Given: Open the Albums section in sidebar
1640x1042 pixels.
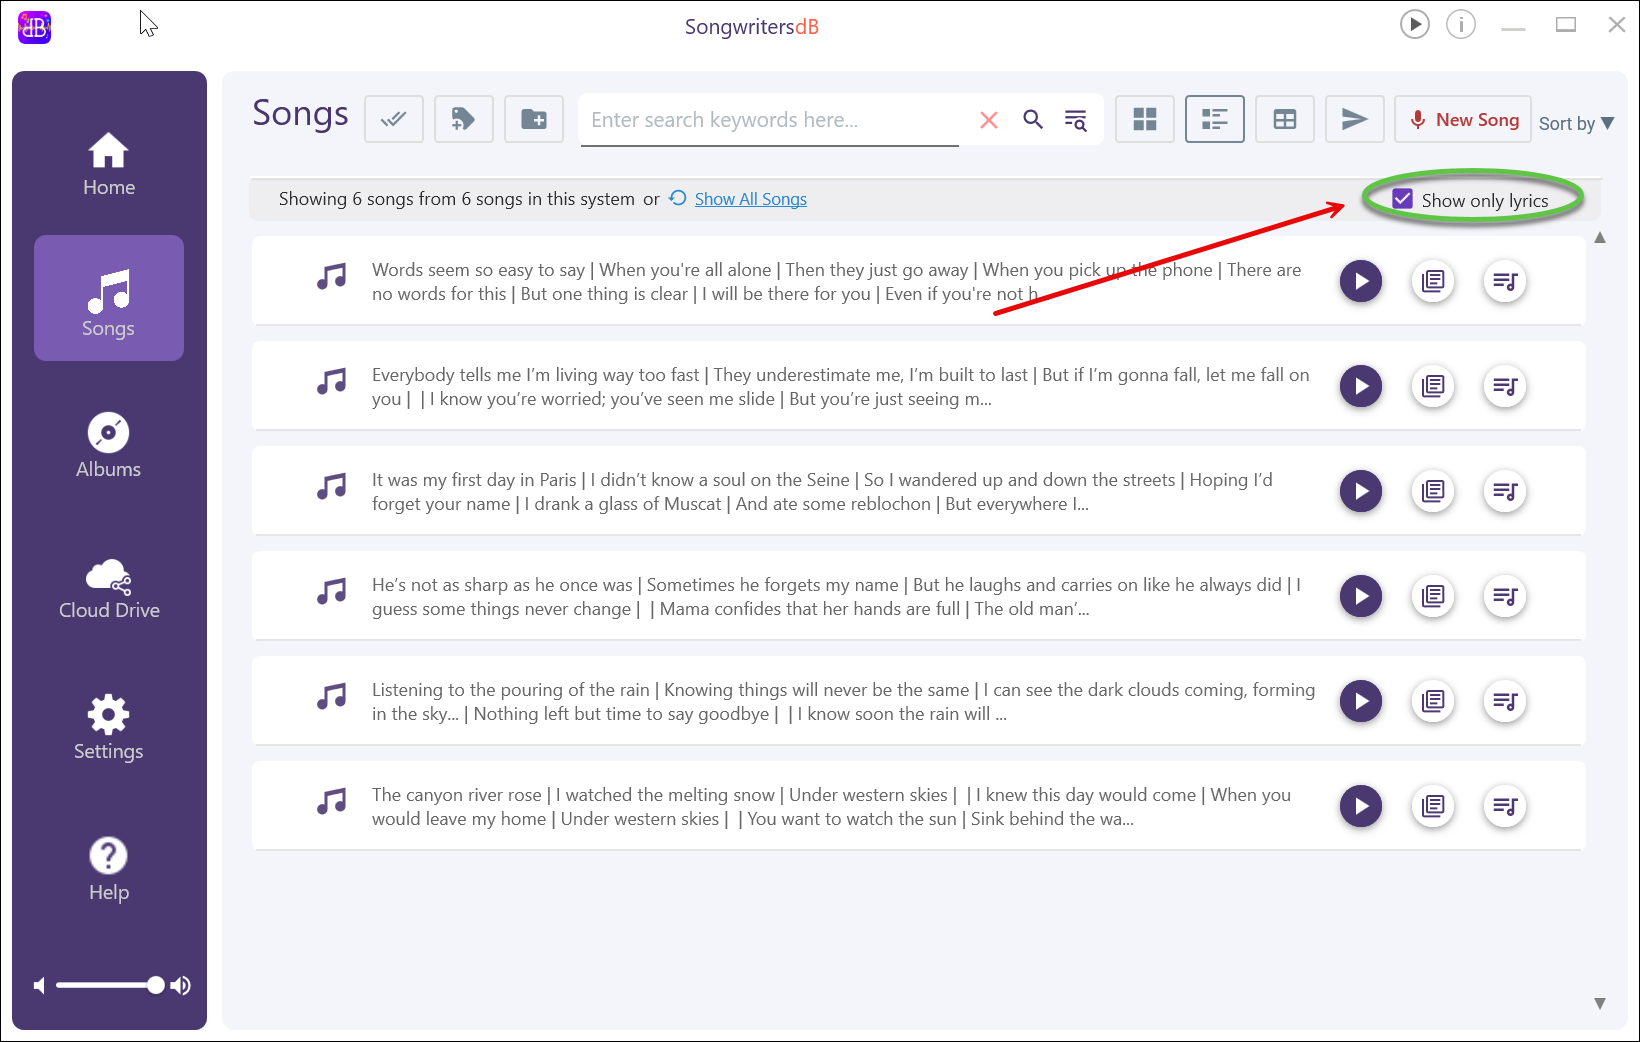Looking at the screenshot, I should [x=109, y=446].
